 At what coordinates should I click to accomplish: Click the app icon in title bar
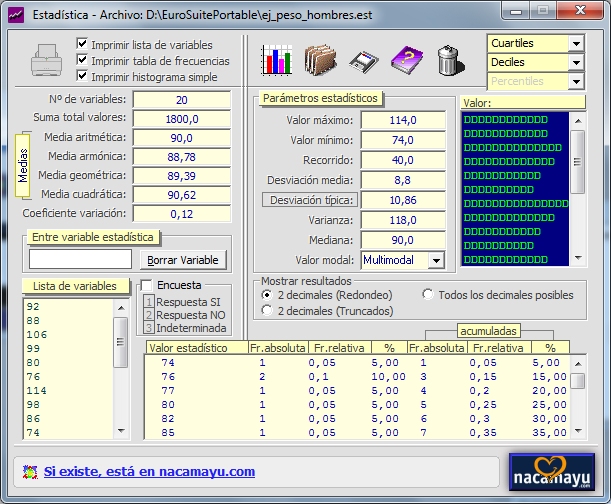16,14
